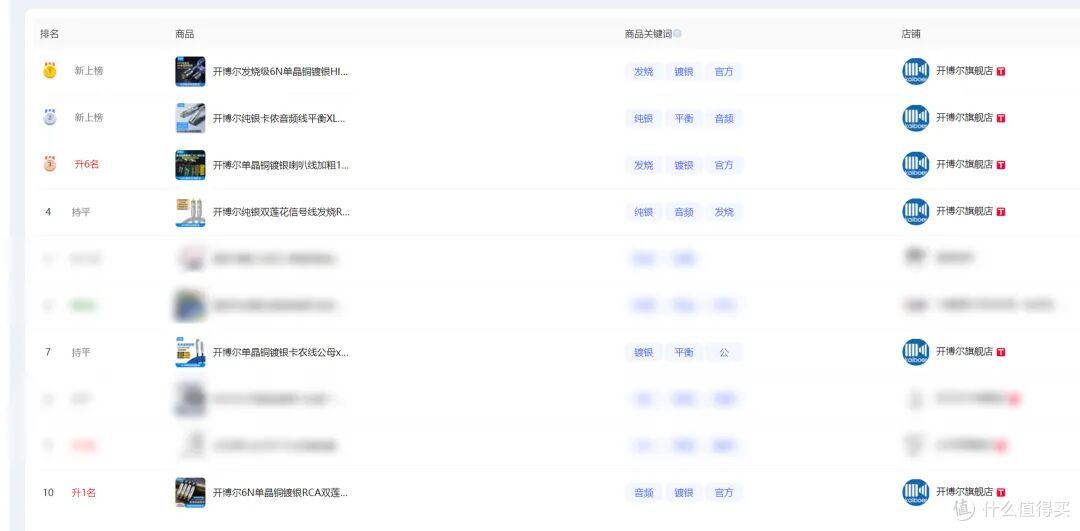Select 纯银 keyword tag in rank 4 row
The width and height of the screenshot is (1080, 531).
tap(643, 212)
